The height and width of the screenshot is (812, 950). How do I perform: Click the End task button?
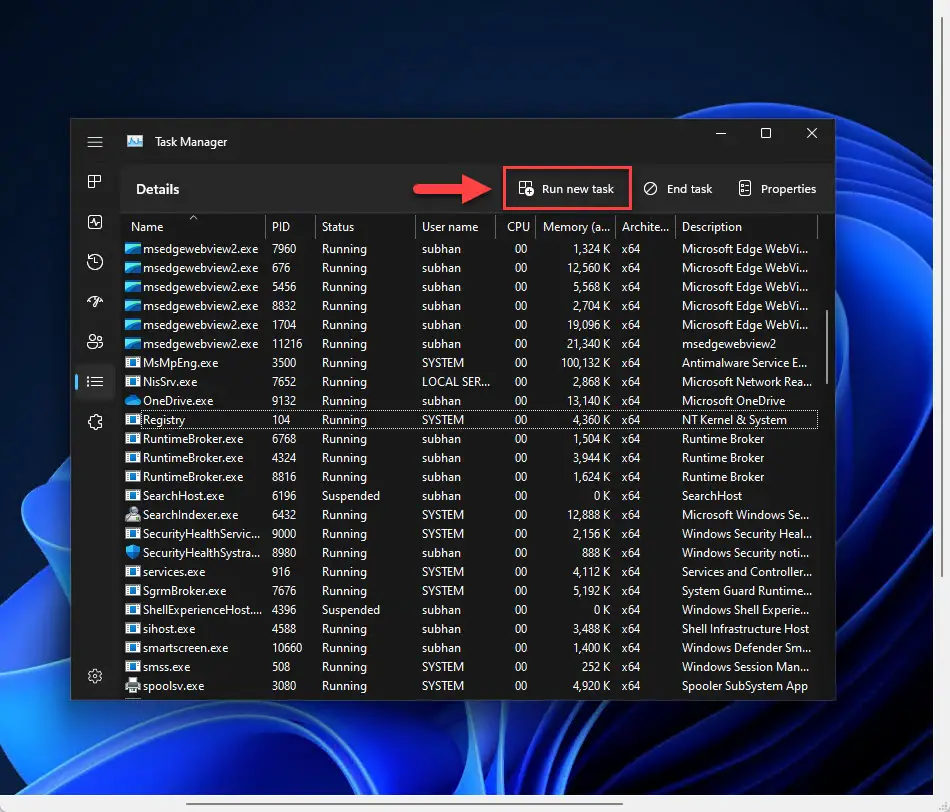pos(678,189)
